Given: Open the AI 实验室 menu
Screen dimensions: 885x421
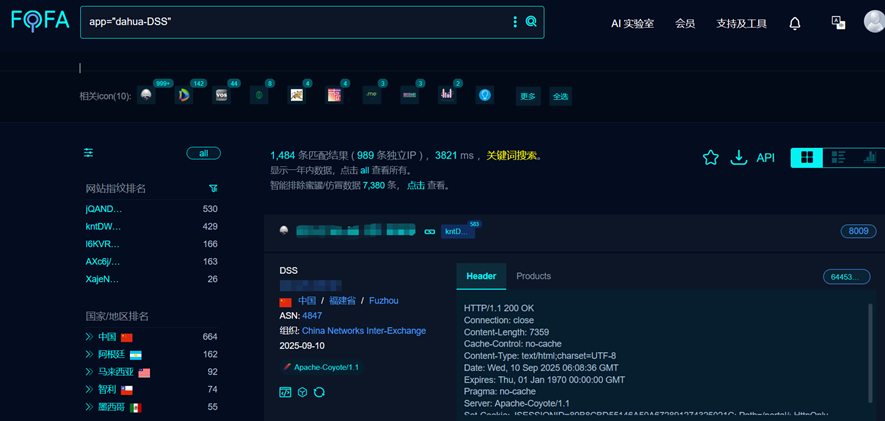Looking at the screenshot, I should [632, 24].
